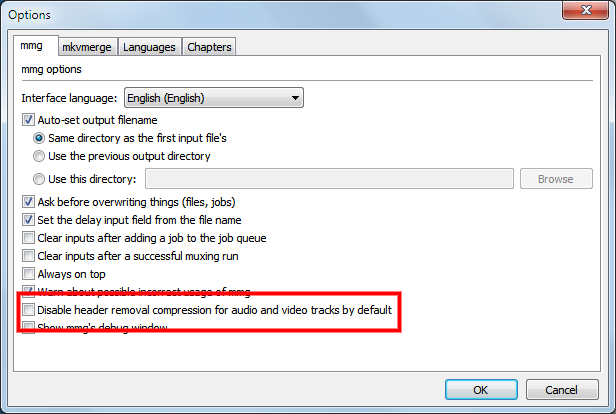Check Disable header removal compression option
The width and height of the screenshot is (616, 414).
(28, 310)
